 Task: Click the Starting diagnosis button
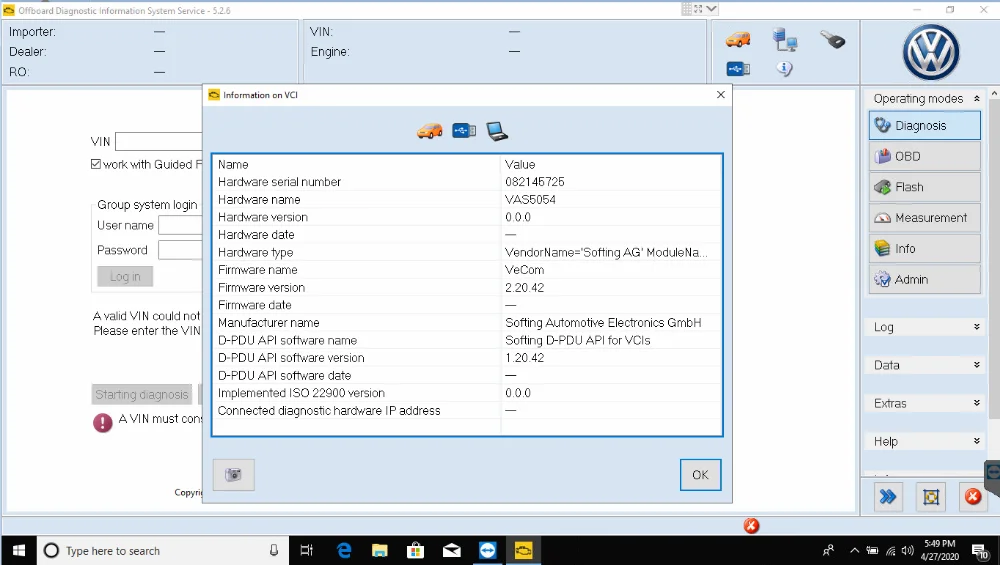click(x=142, y=394)
